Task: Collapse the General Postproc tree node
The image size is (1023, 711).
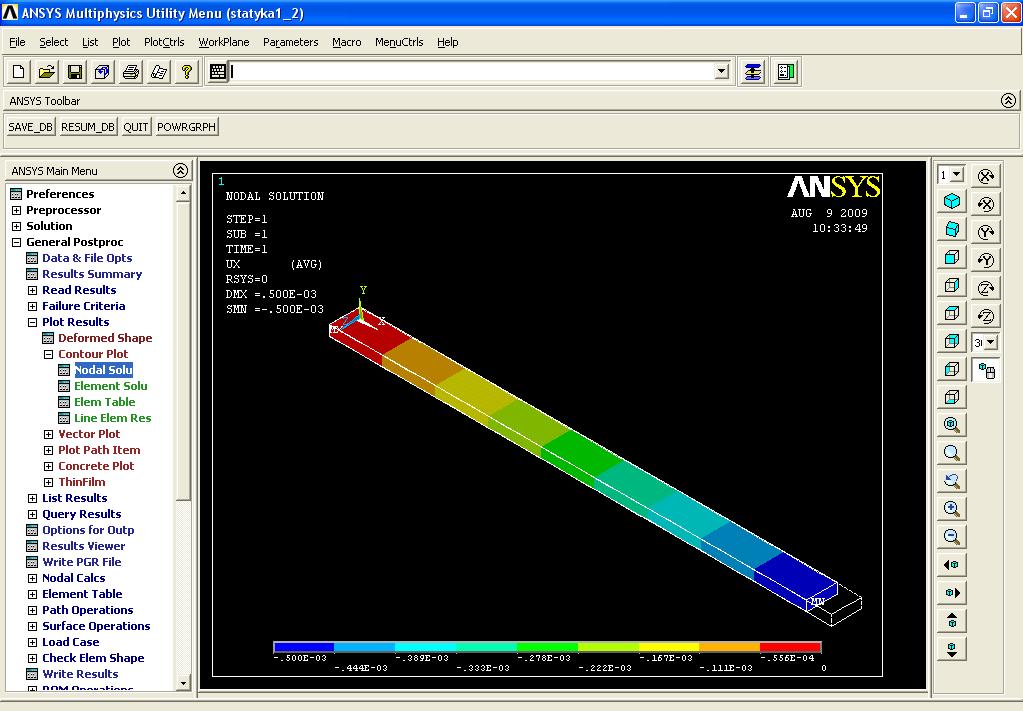Action: coord(16,242)
